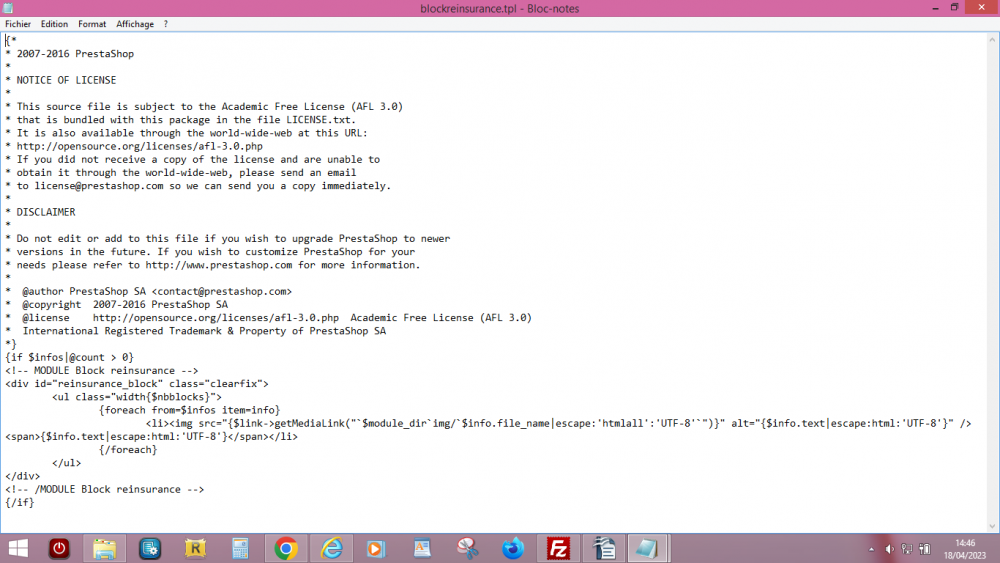Click the final '{/if}' line
Image resolution: width=1000 pixels, height=563 pixels.
20,502
